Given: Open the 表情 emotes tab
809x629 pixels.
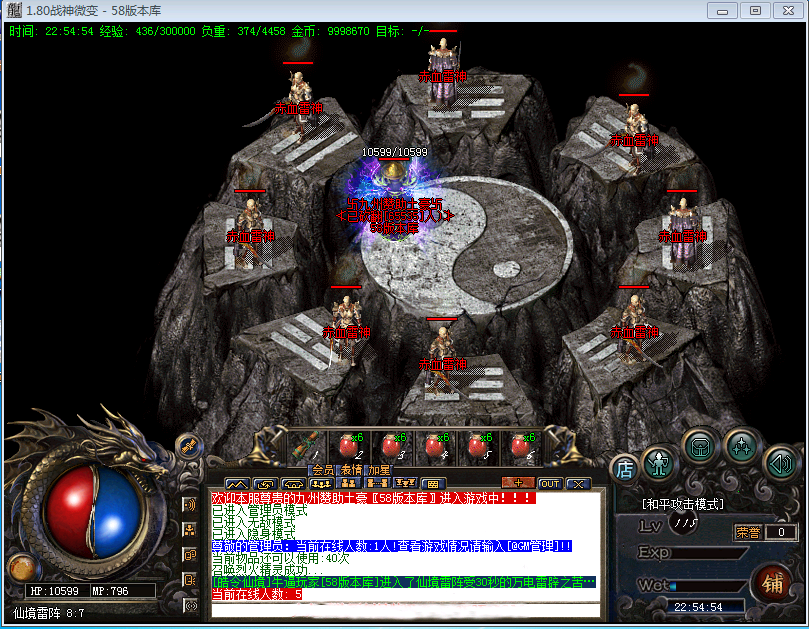Looking at the screenshot, I should [350, 470].
